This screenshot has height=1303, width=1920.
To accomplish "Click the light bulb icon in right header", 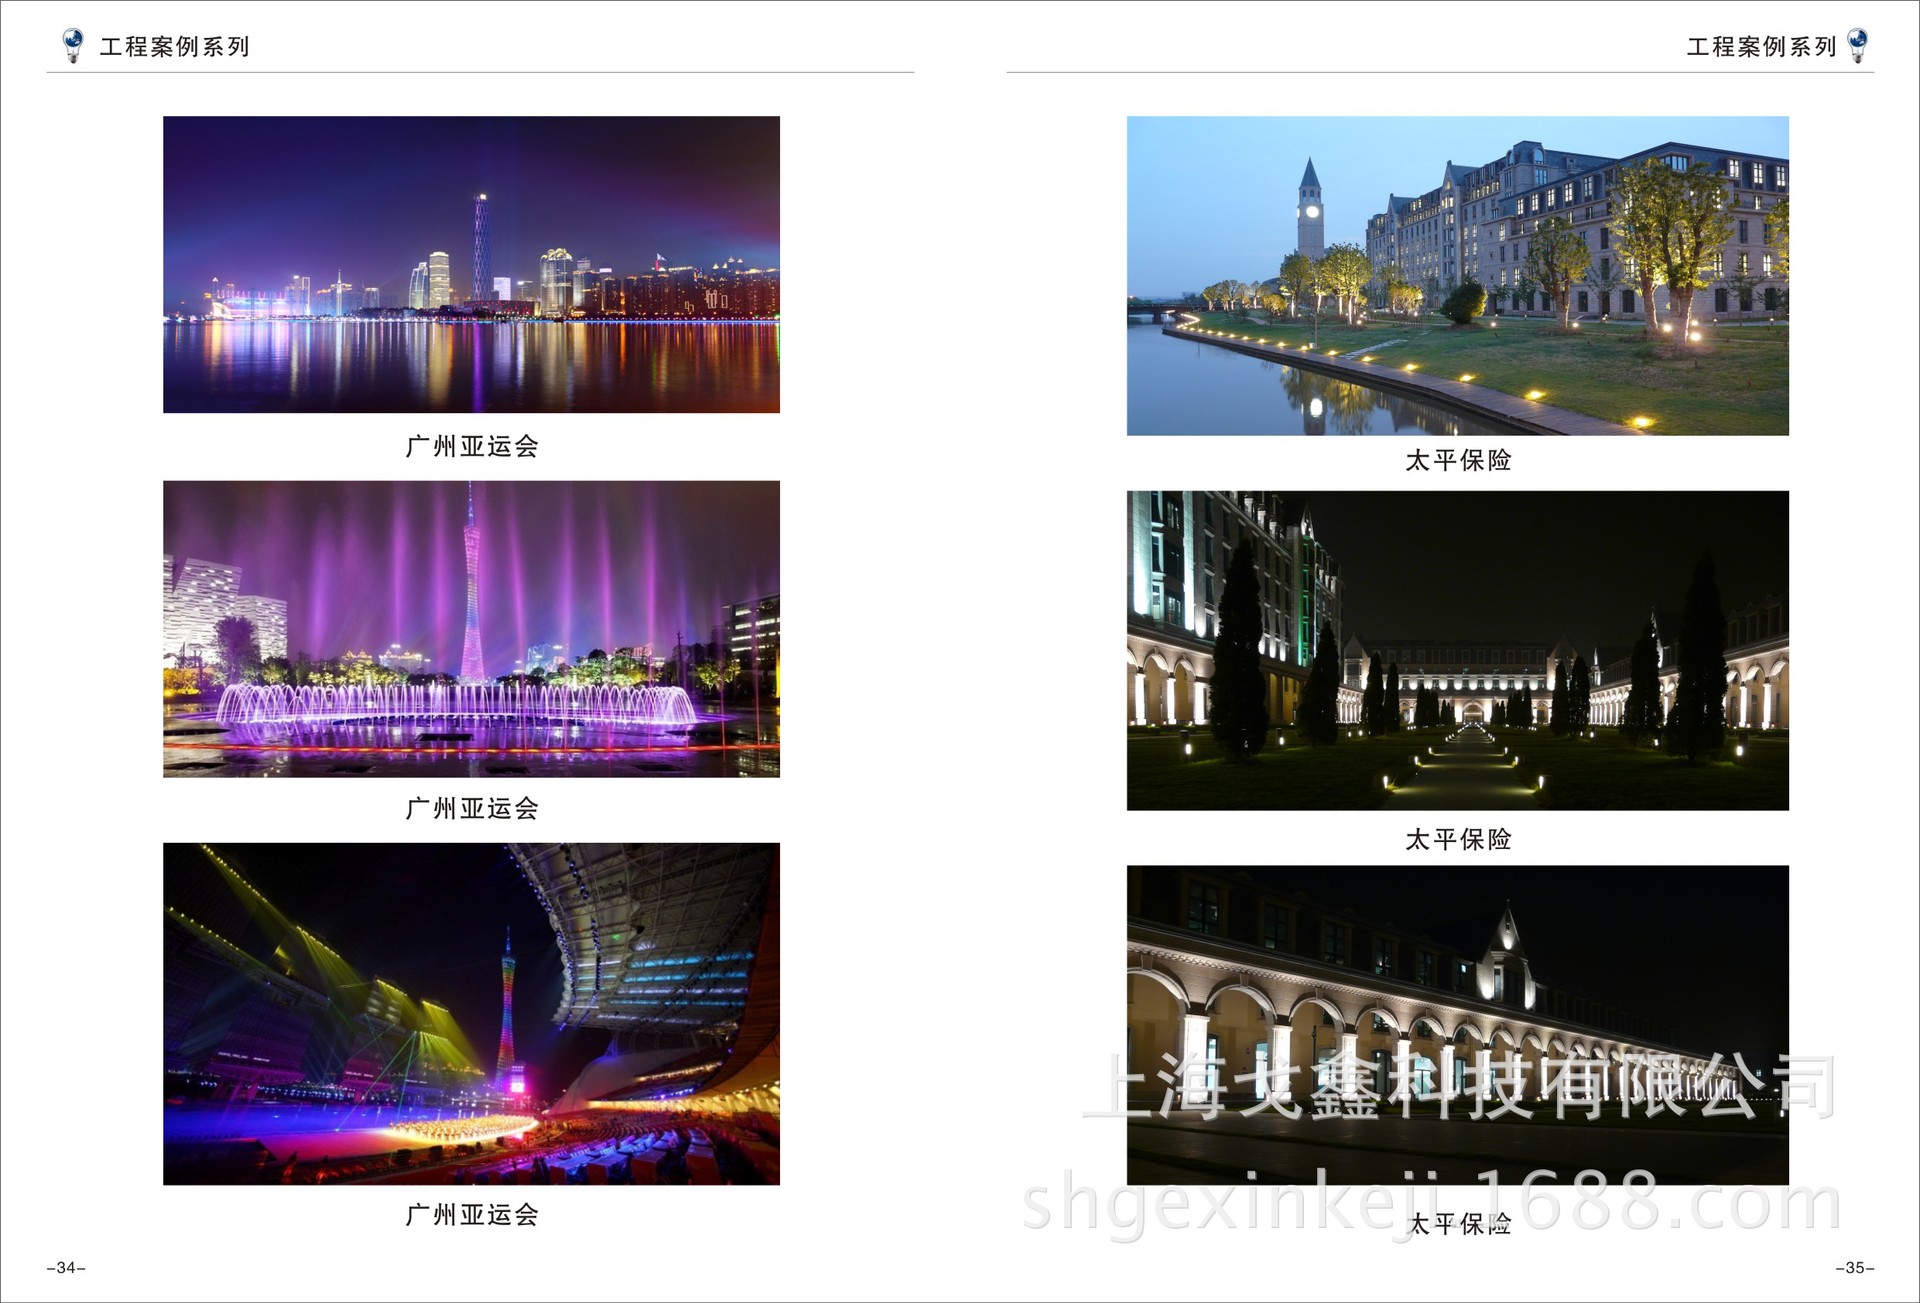I will coord(1857,45).
